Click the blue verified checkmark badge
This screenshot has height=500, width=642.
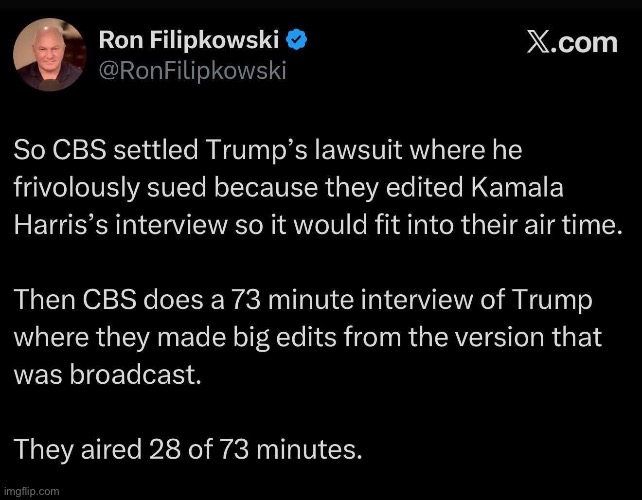[x=298, y=42]
